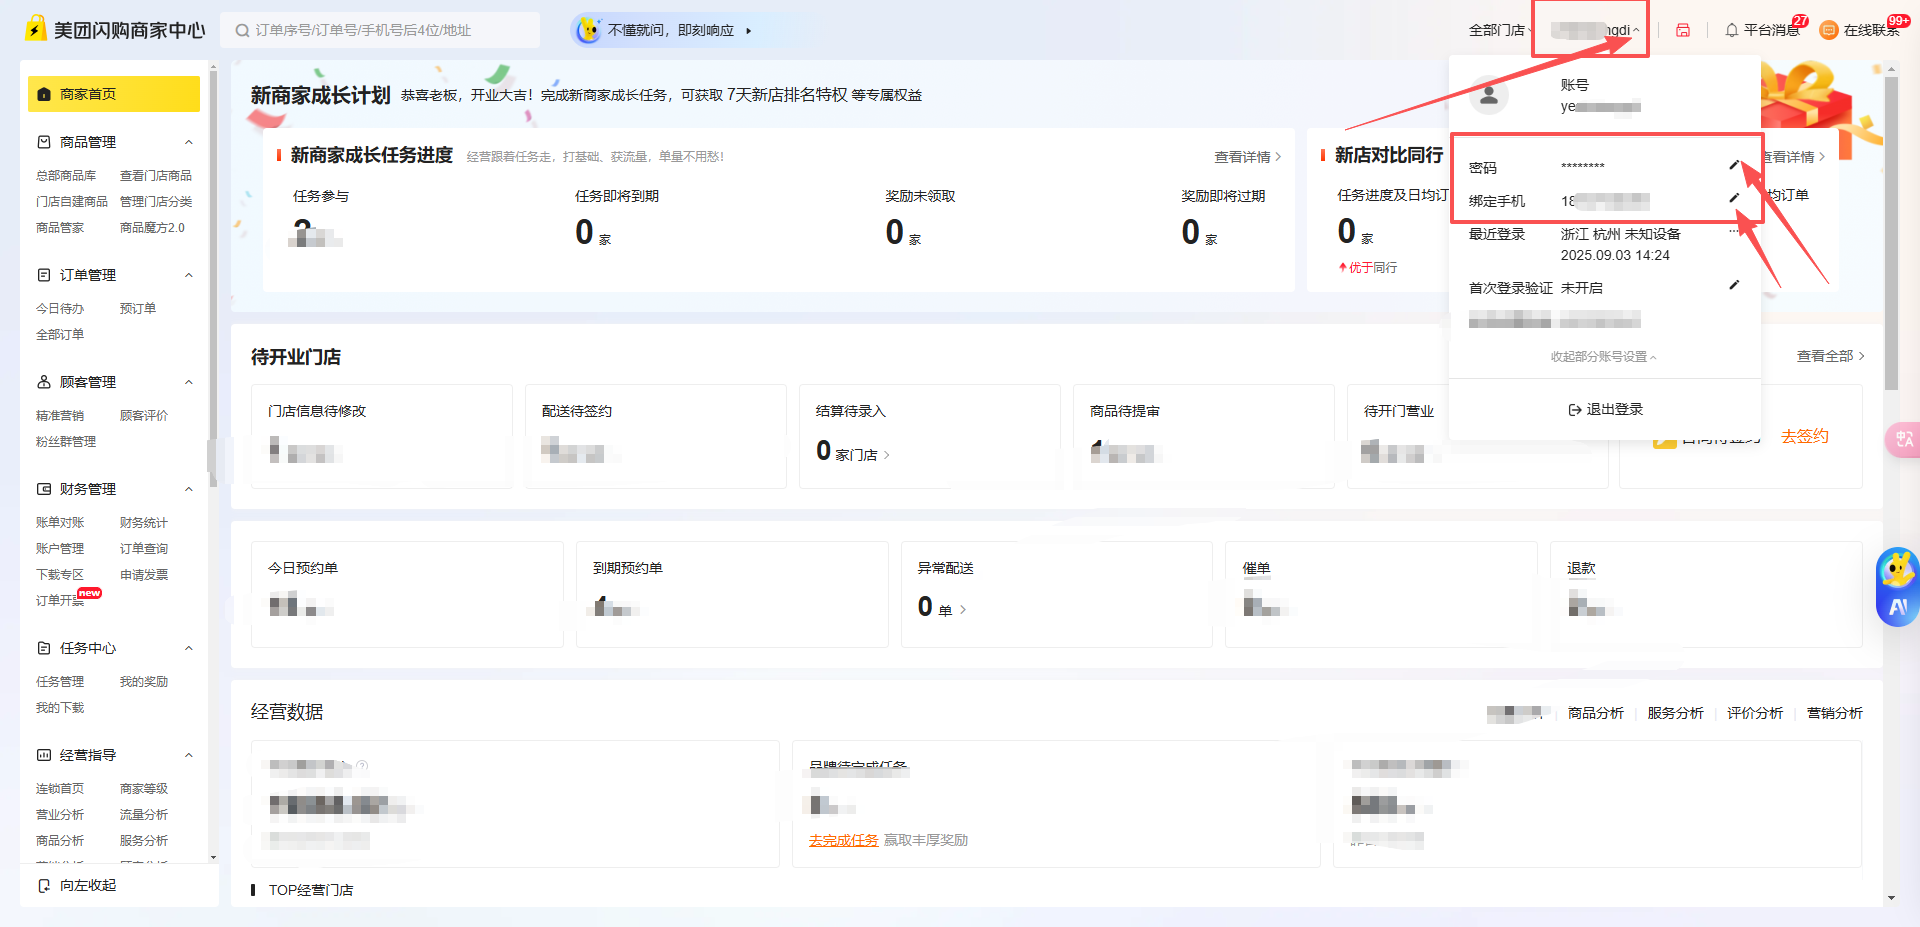Screen dimensions: 1920x927
Task: Click the Meituan lightning logo icon
Action: click(x=36, y=29)
